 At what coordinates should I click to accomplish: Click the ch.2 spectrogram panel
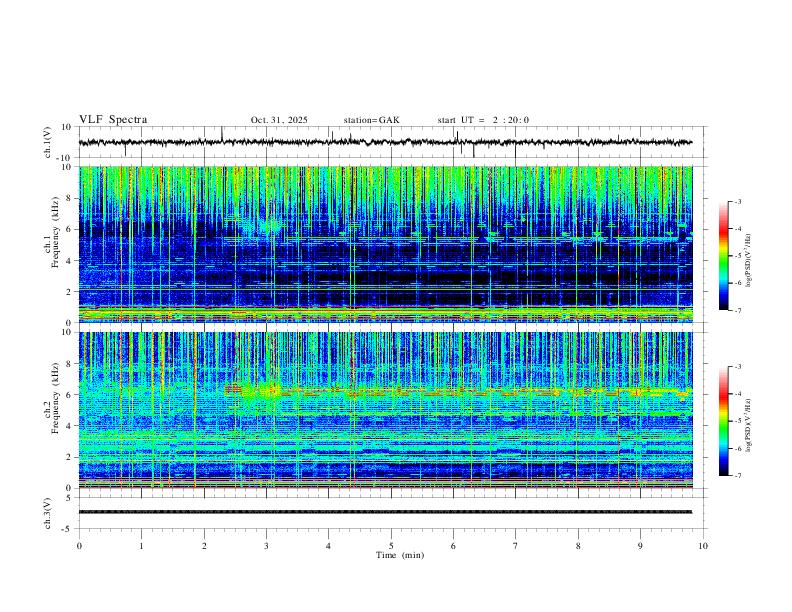tap(385, 410)
